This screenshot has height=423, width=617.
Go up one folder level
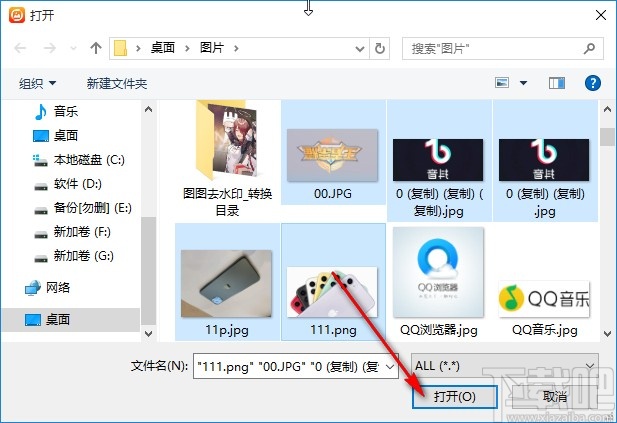click(96, 48)
